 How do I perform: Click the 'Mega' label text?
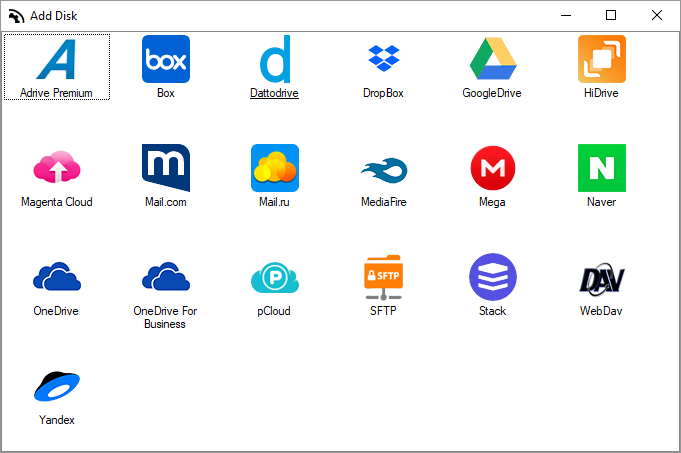(x=492, y=202)
